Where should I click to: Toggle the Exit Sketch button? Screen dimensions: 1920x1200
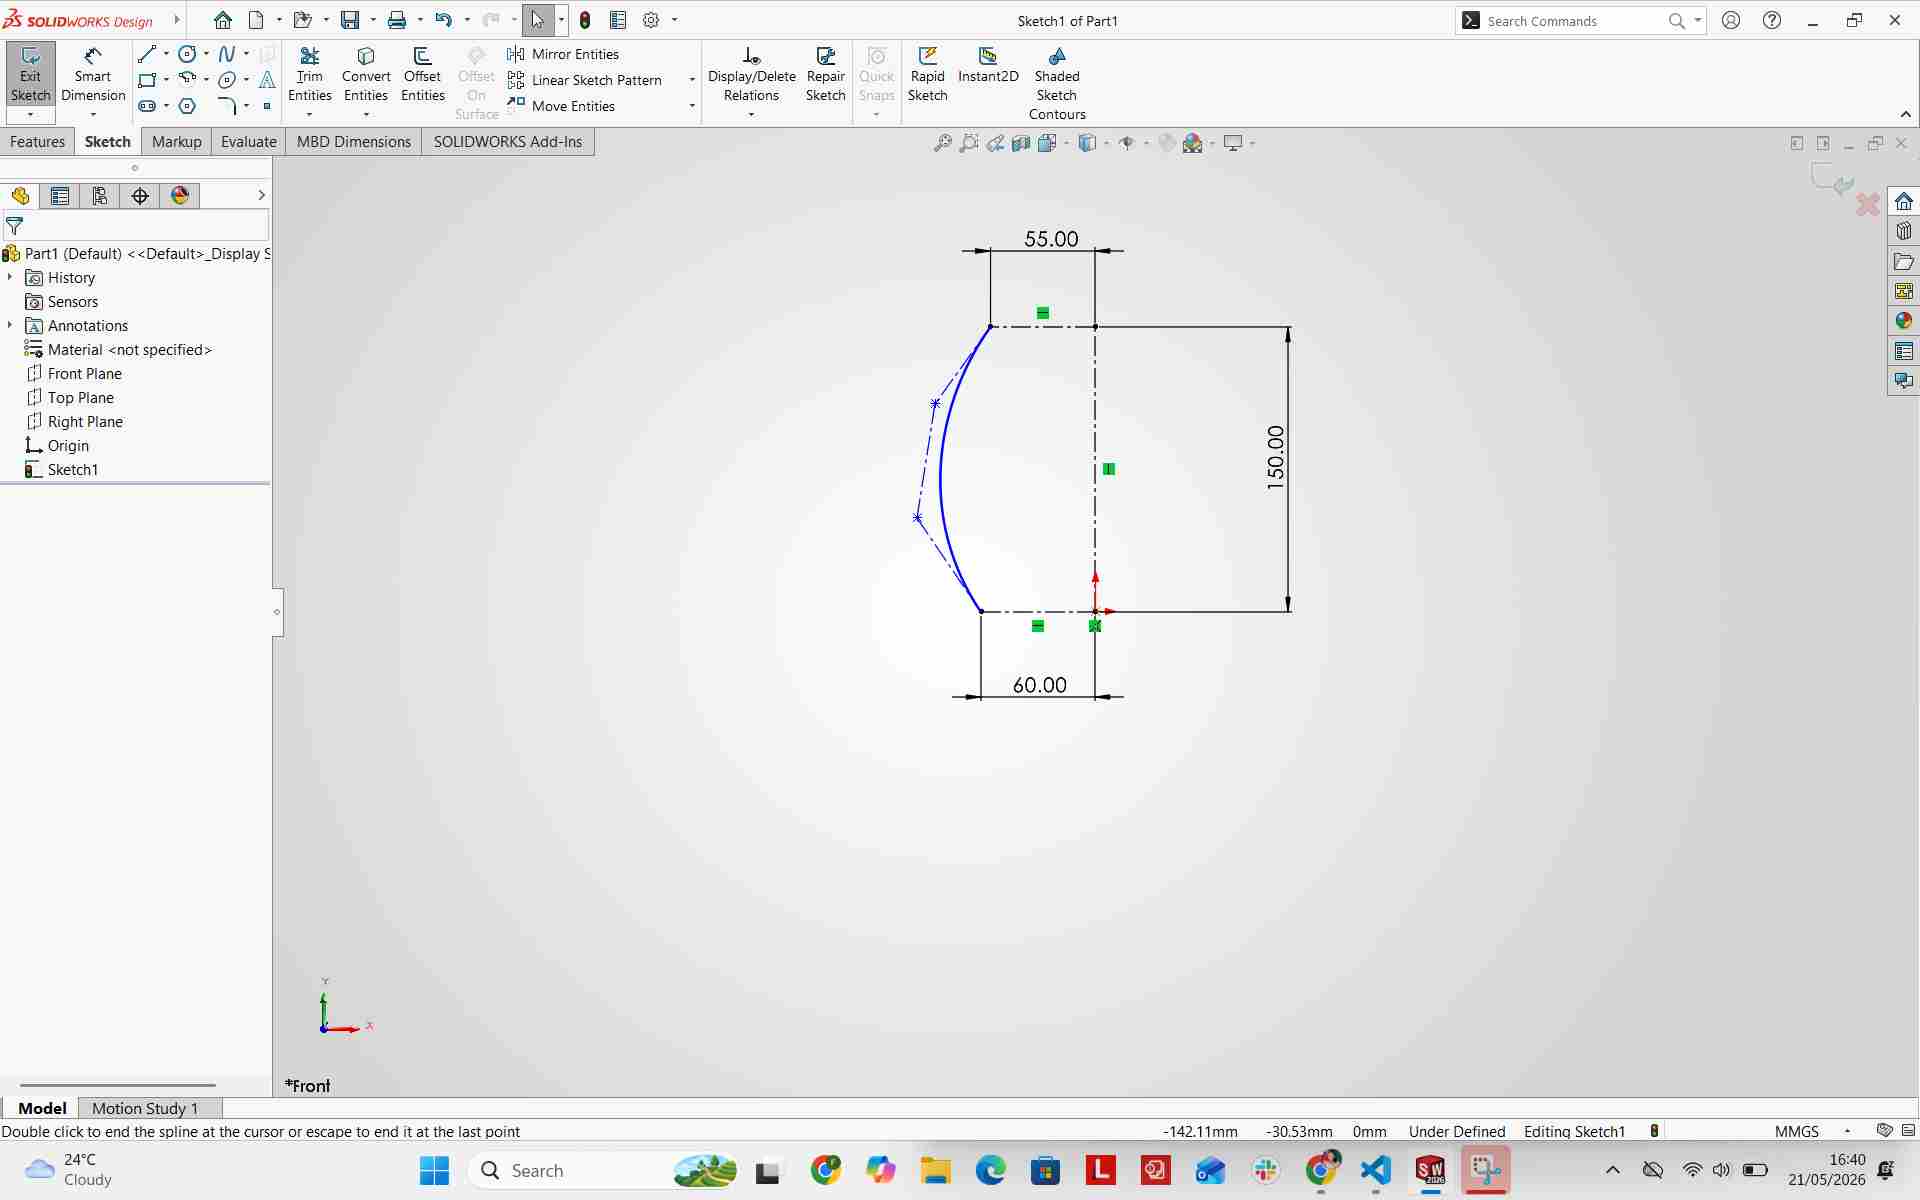tap(30, 75)
